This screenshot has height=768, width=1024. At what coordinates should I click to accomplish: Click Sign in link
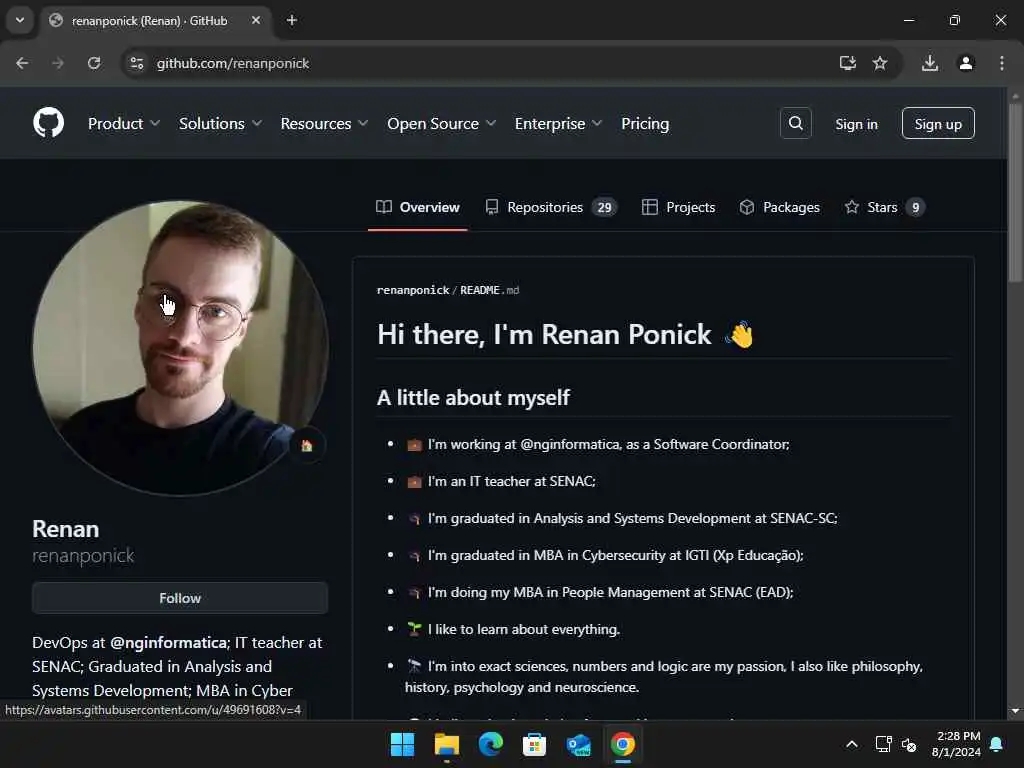(x=856, y=124)
